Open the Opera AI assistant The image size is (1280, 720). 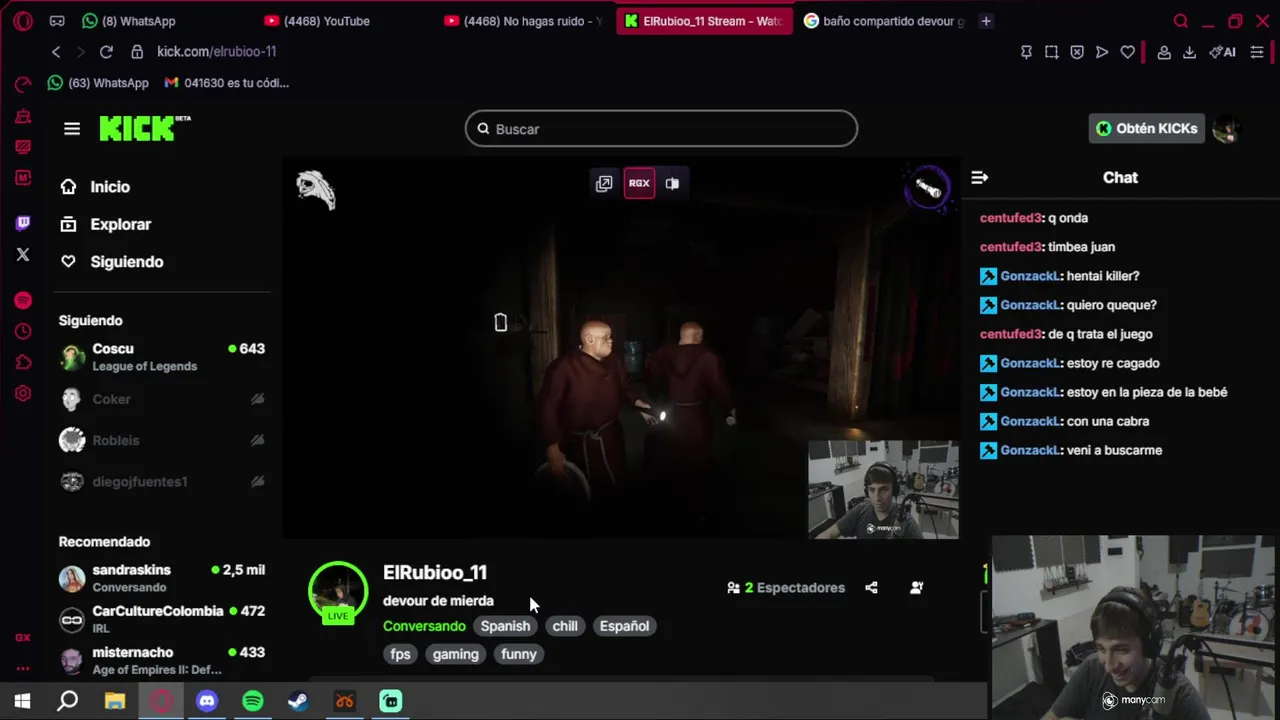pos(1222,52)
